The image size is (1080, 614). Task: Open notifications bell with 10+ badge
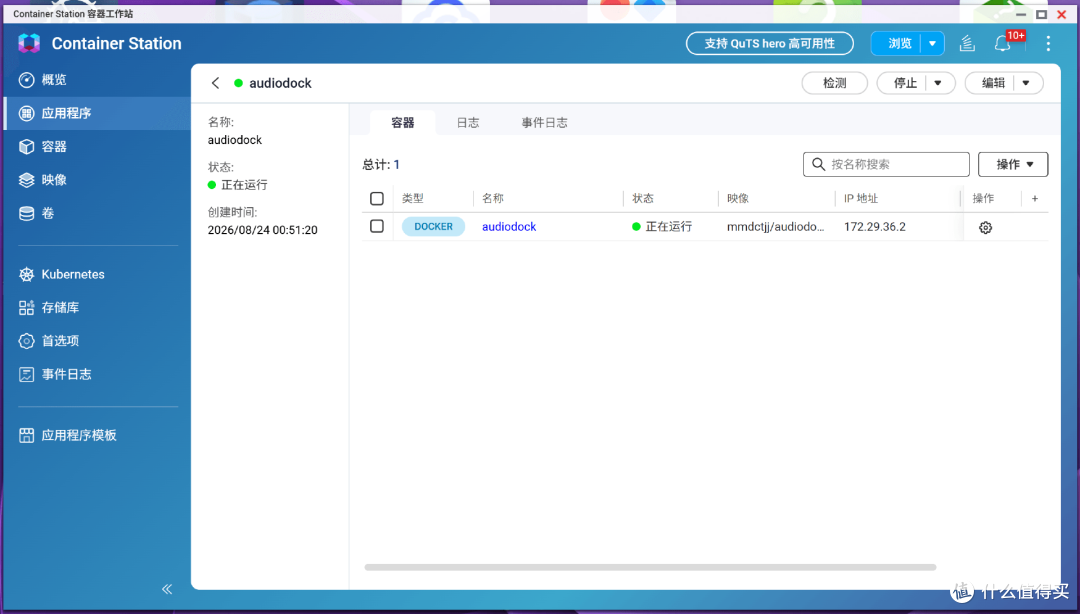pos(1003,43)
